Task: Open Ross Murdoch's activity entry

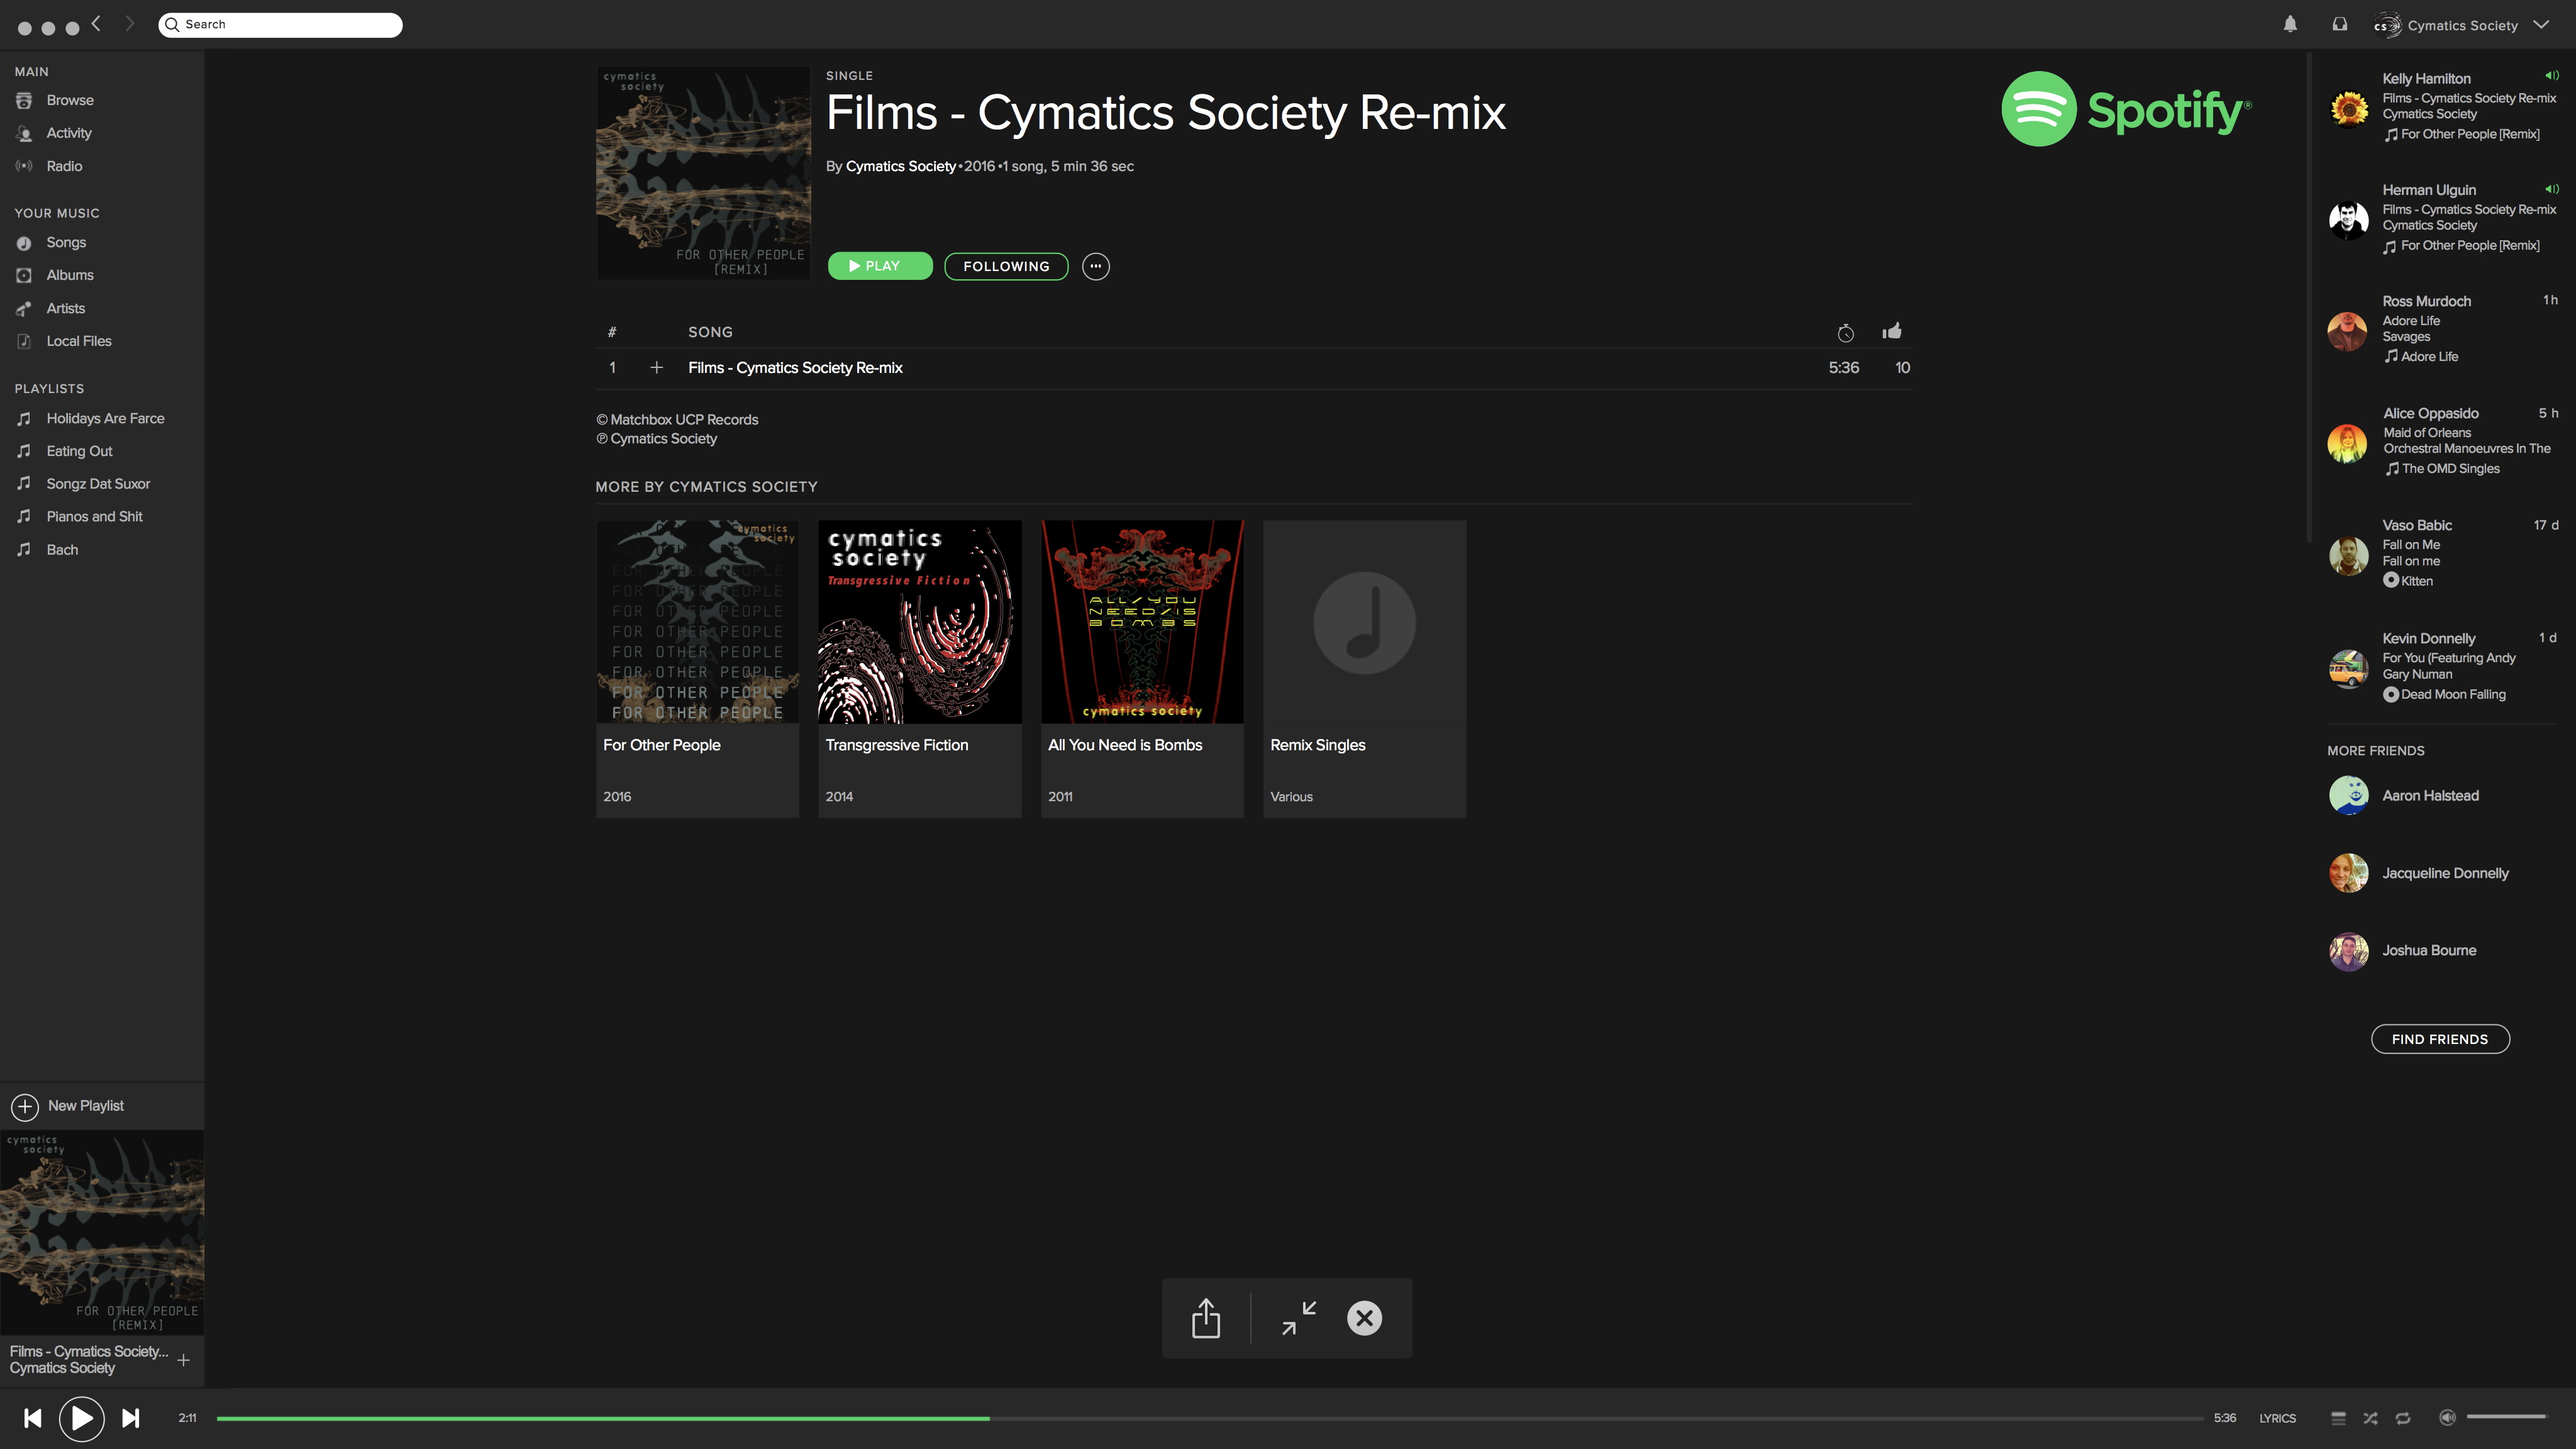Action: (2442, 329)
